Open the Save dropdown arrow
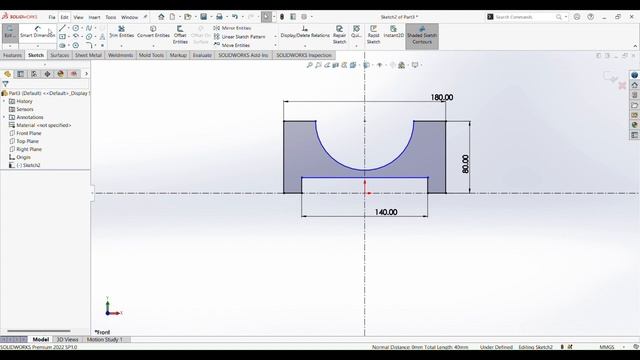The height and width of the screenshot is (360, 640). click(x=211, y=17)
